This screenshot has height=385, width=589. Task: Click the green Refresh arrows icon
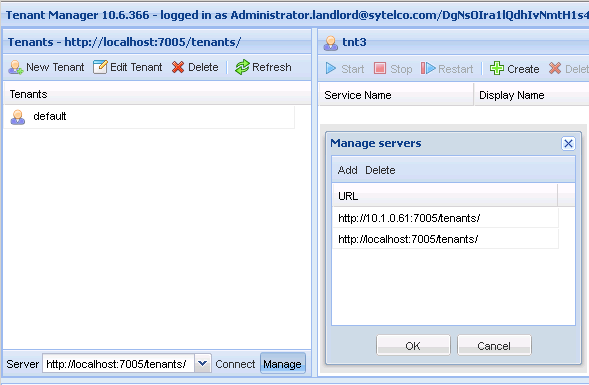point(242,67)
